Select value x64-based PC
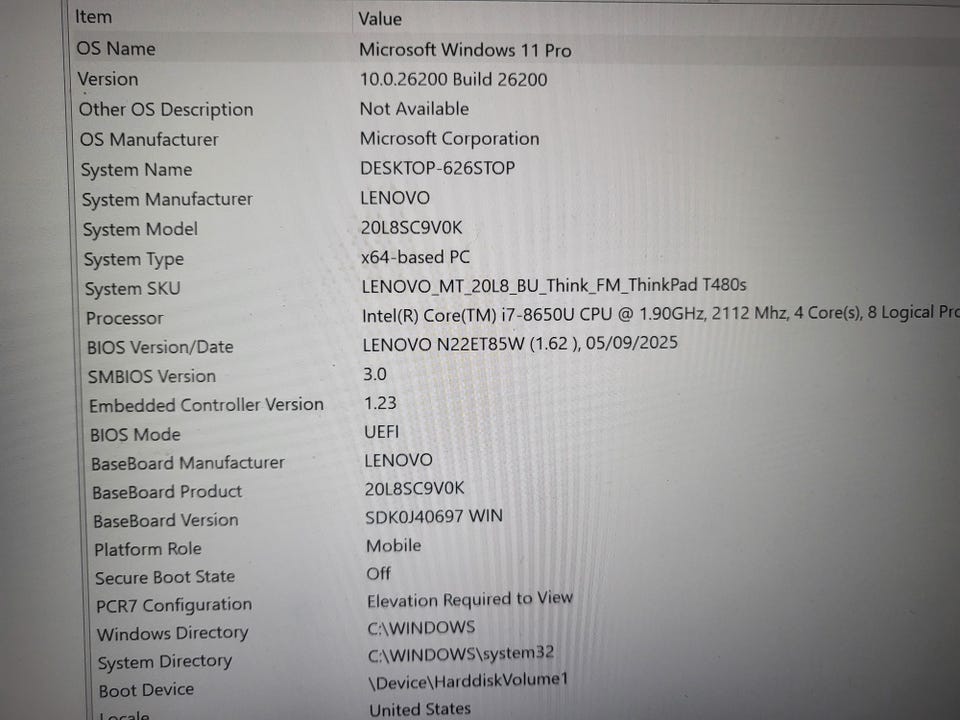Screen dimensions: 960x720 (x=416, y=257)
